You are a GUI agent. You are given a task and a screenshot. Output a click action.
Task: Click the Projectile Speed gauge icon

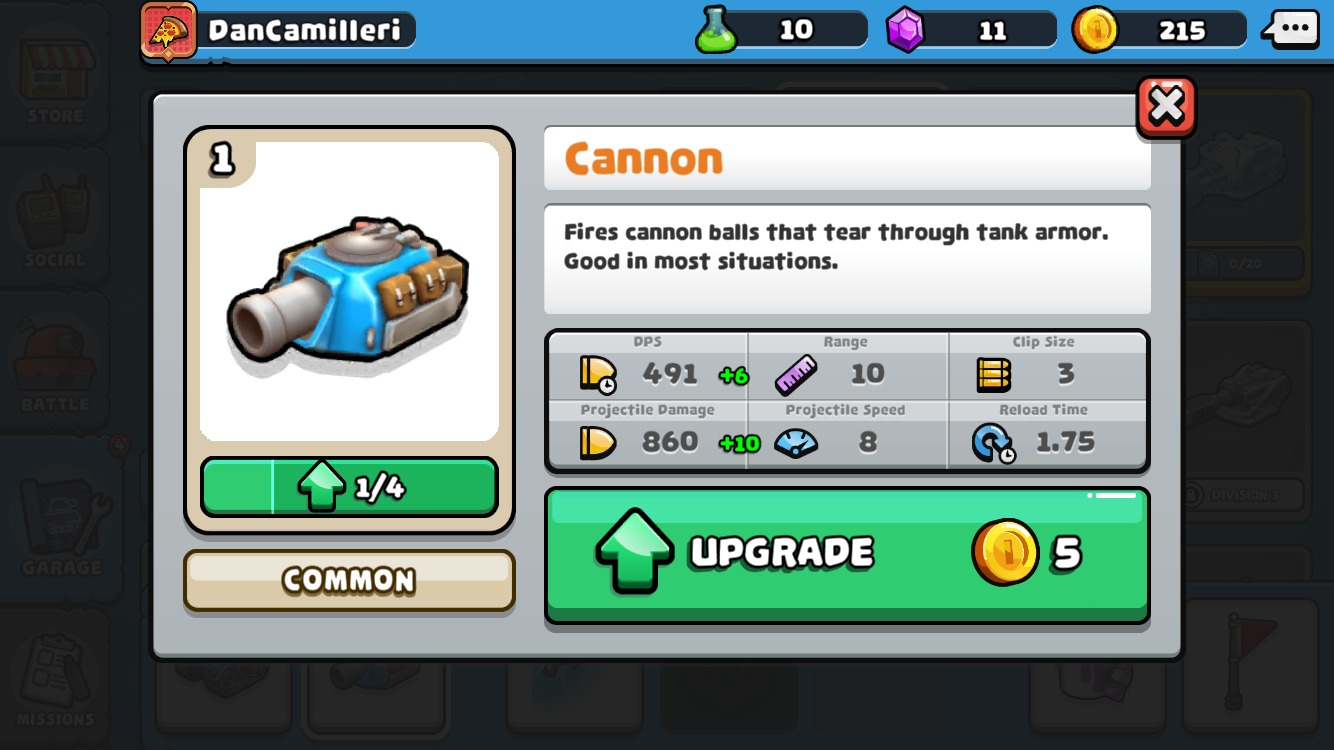[x=796, y=443]
